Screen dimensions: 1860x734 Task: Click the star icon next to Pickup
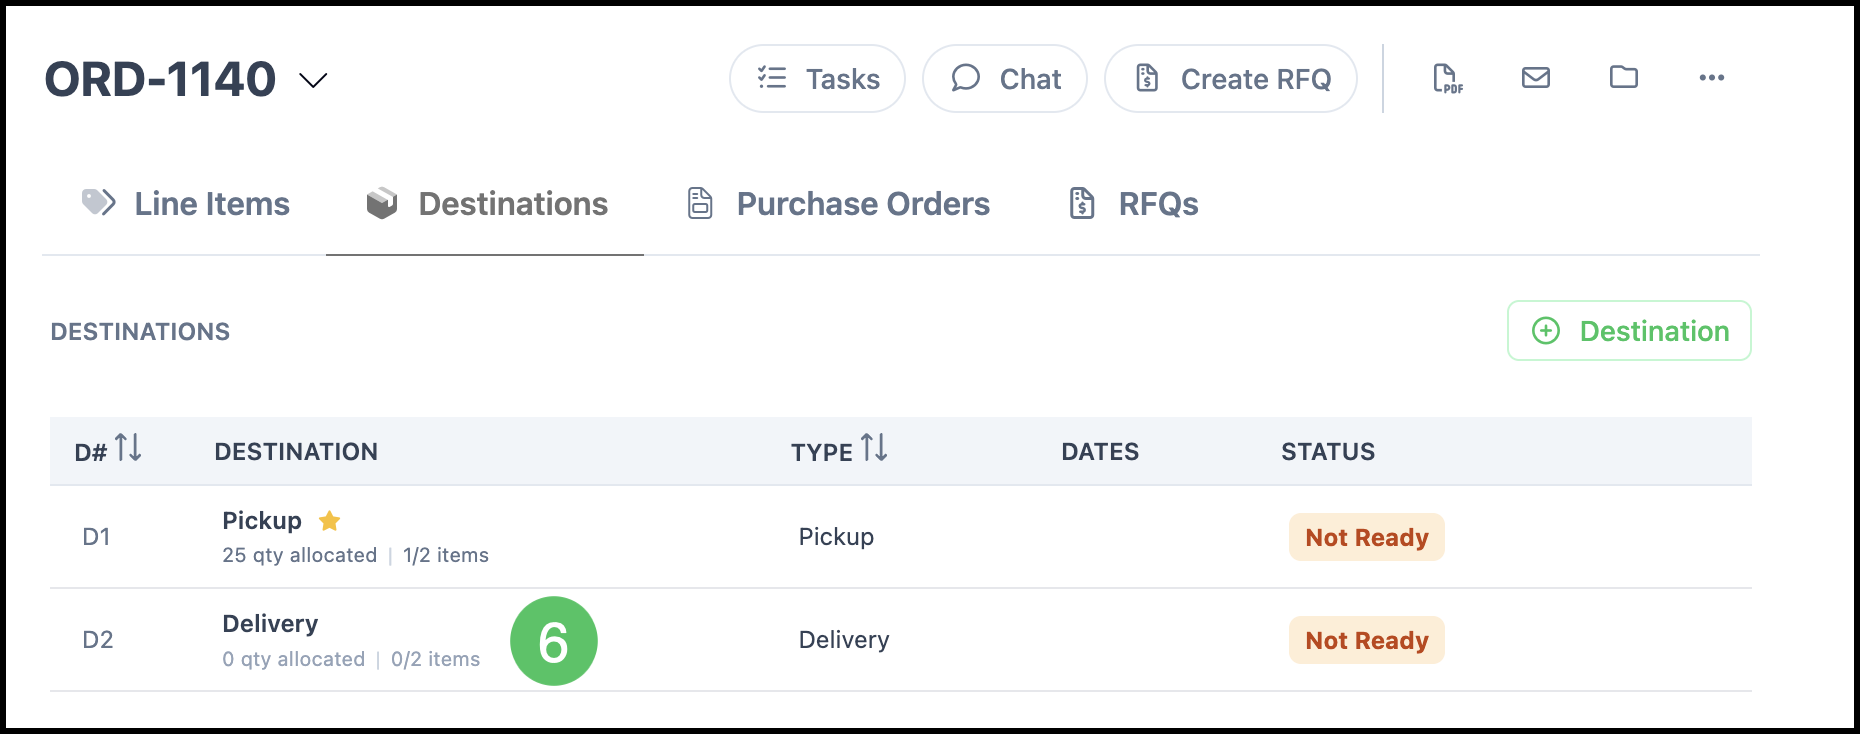329,521
